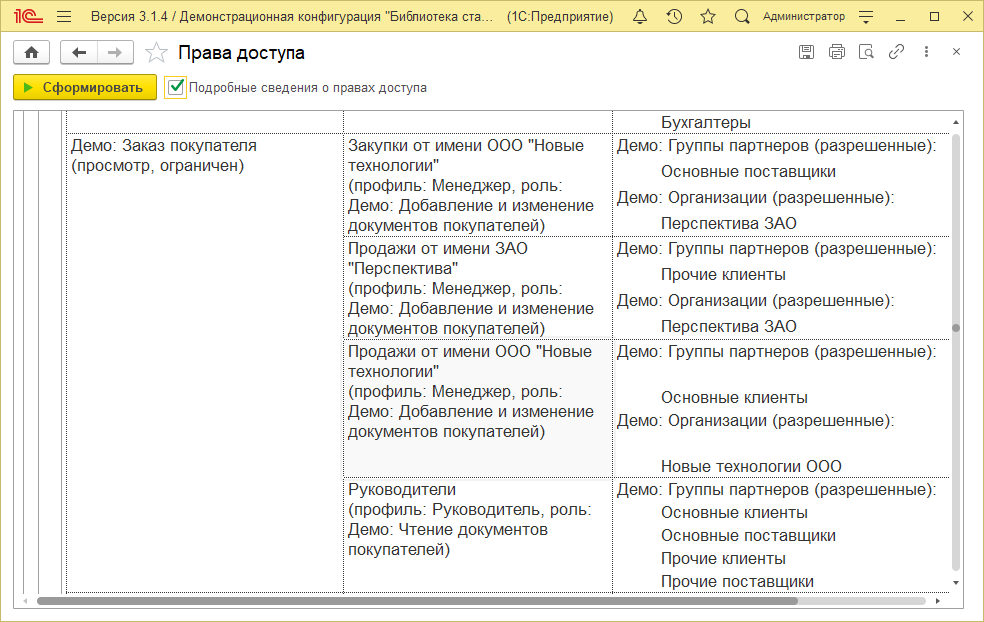Open the 1C main menu hamburger icon
The width and height of the screenshot is (984, 622).
pos(64,17)
